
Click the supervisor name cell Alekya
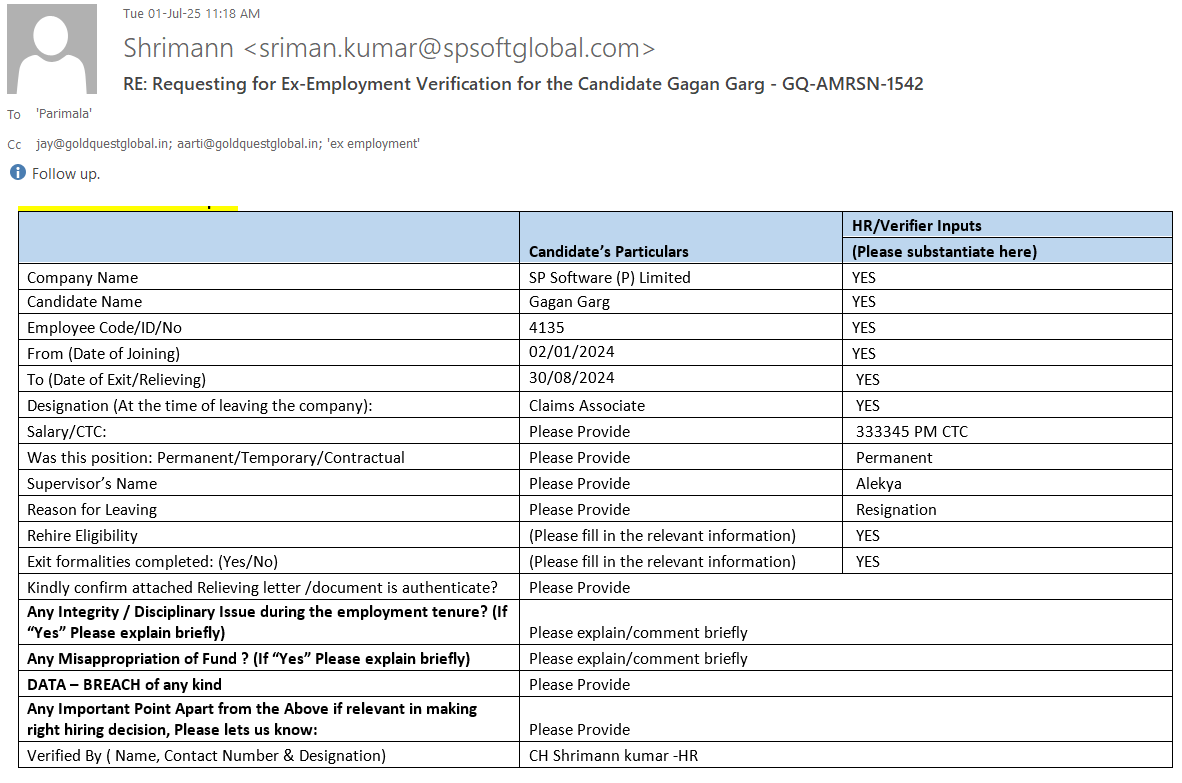pos(878,484)
